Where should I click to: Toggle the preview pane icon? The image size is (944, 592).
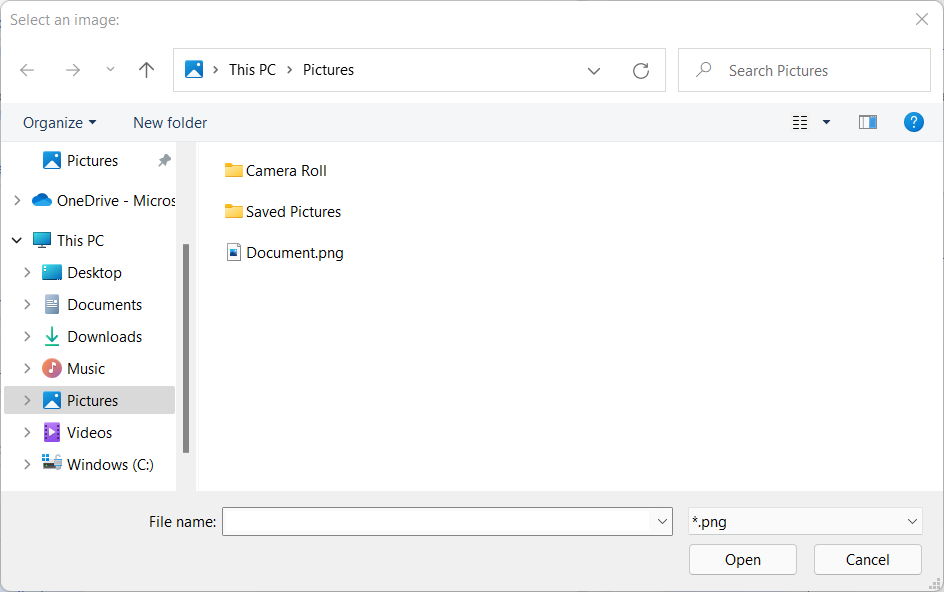867,121
